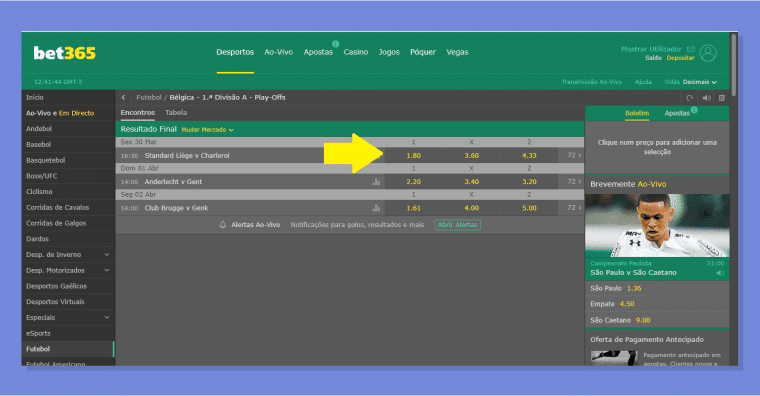This screenshot has width=760, height=396.
Task: Click the Standard Liège v Charleroi match name
Action: coord(187,156)
